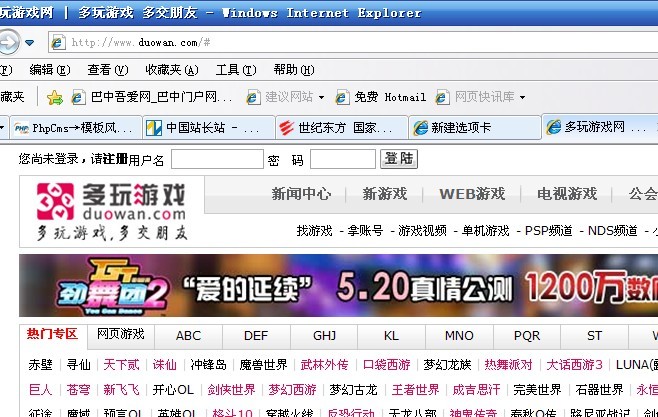Click the 登陆 login button
Screen dimensions: 658x417
[x=399, y=159]
